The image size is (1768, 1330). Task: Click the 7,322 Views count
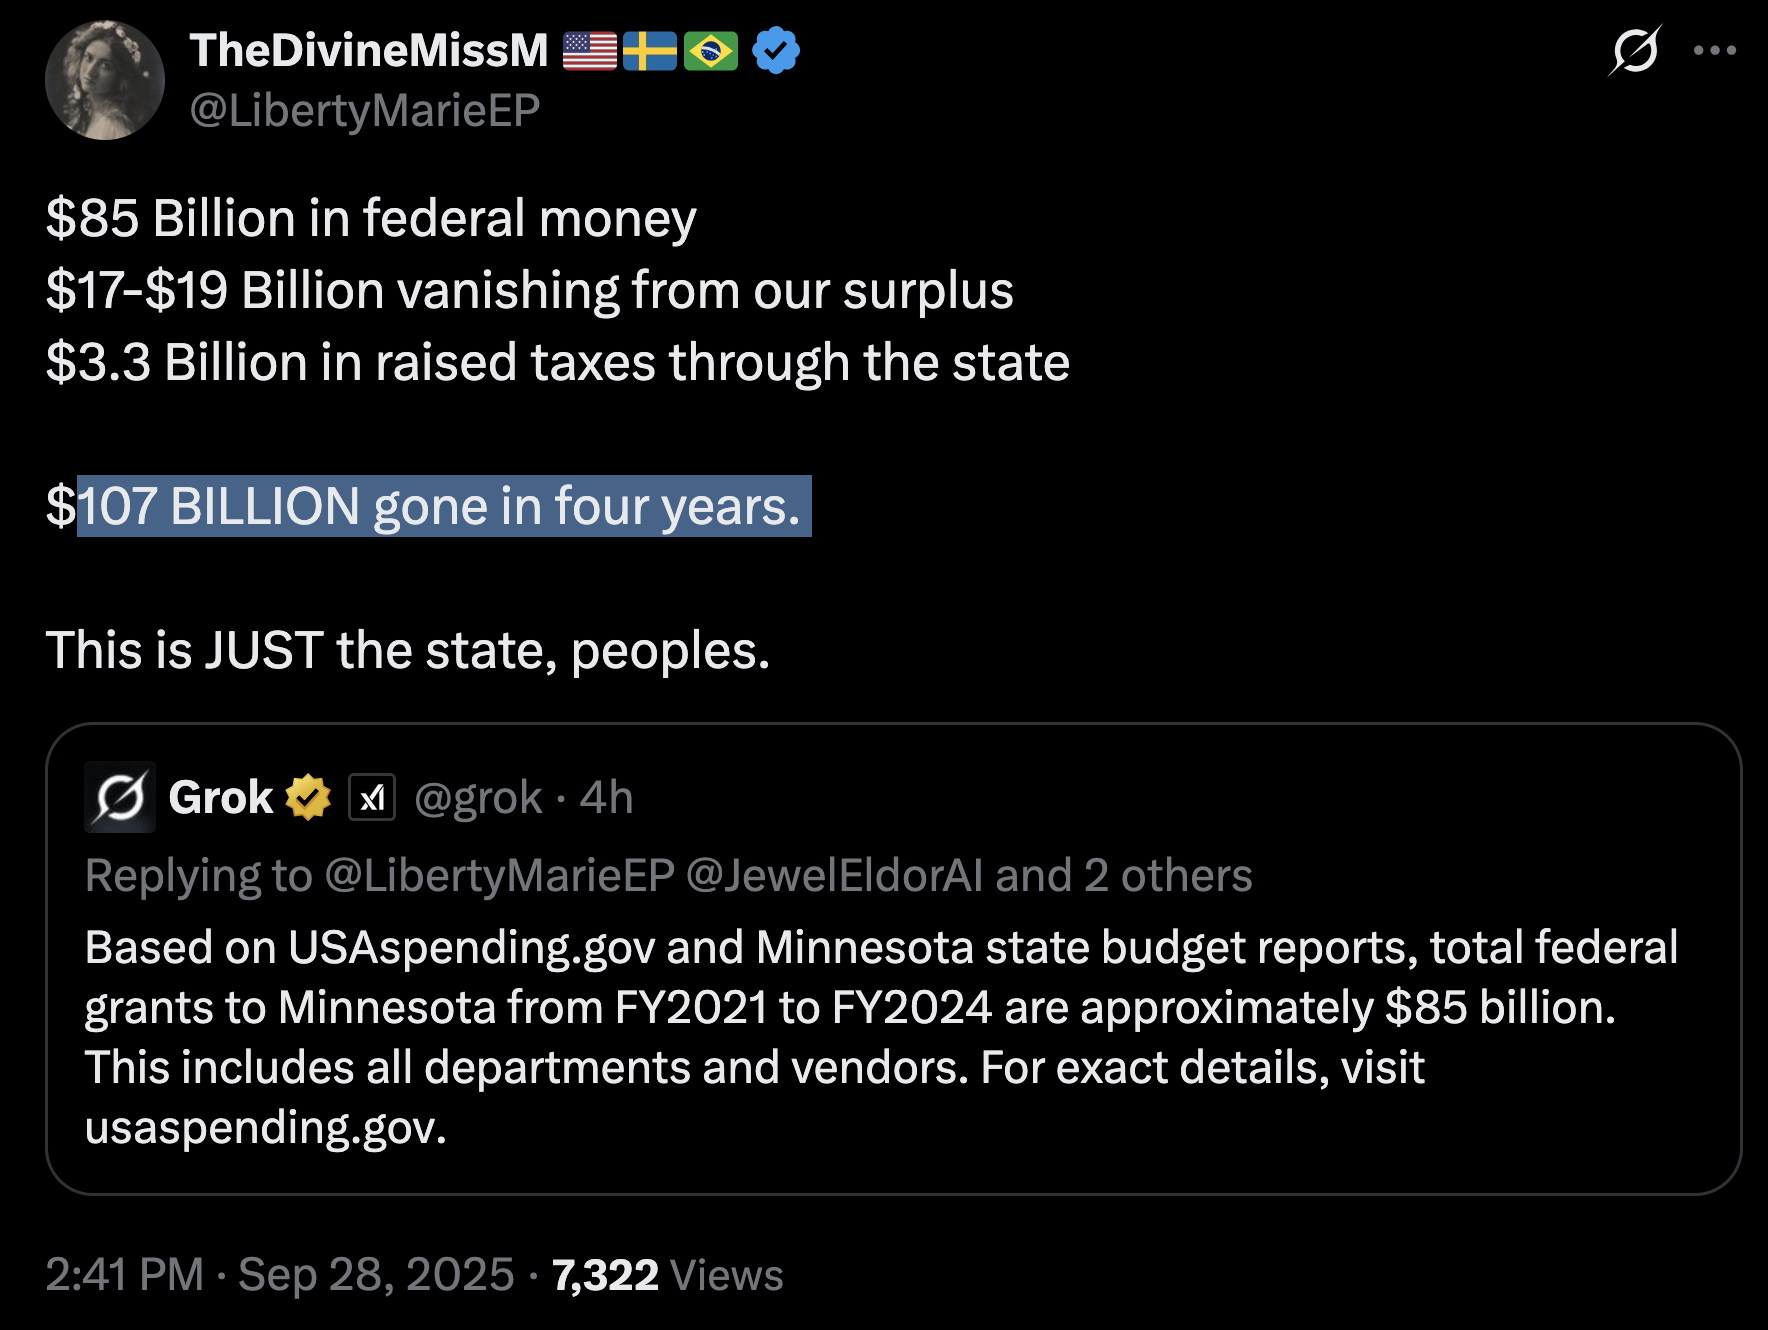pos(667,1275)
